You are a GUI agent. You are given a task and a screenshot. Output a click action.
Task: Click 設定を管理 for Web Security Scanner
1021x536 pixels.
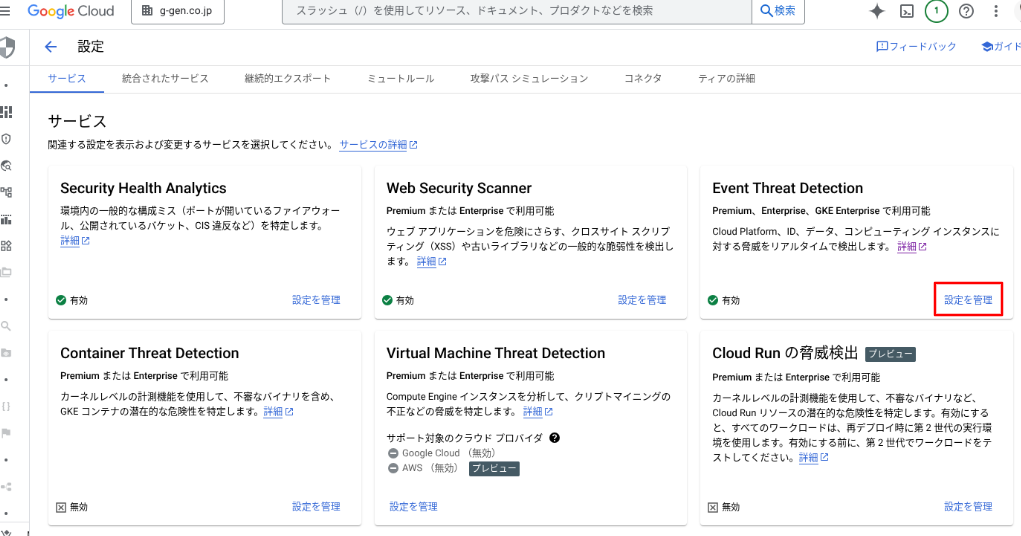[642, 300]
